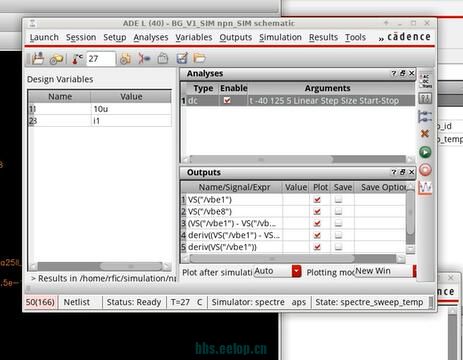Uncheck Plot for VS("/vbe1") output
Image resolution: width=463 pixels, height=360 pixels.
click(x=317, y=199)
